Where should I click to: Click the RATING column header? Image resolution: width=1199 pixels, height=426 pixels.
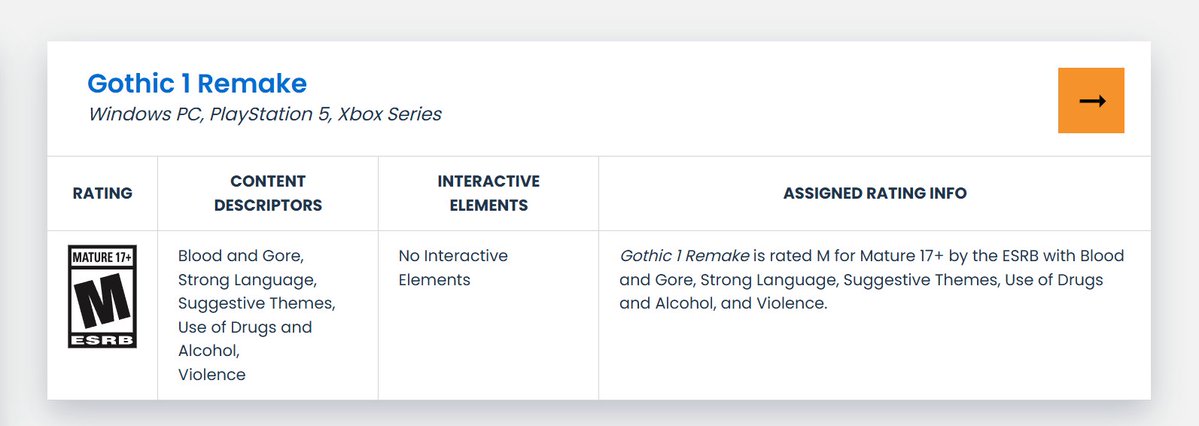[x=102, y=193]
